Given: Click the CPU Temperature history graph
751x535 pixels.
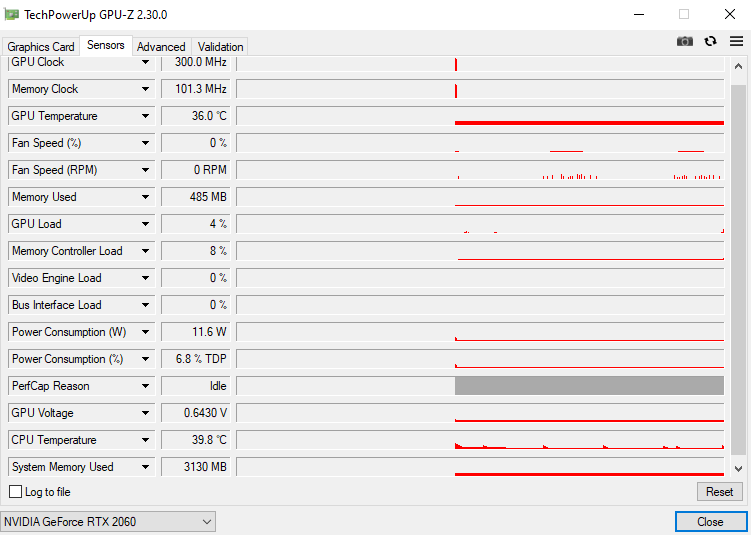Looking at the screenshot, I should [480, 440].
